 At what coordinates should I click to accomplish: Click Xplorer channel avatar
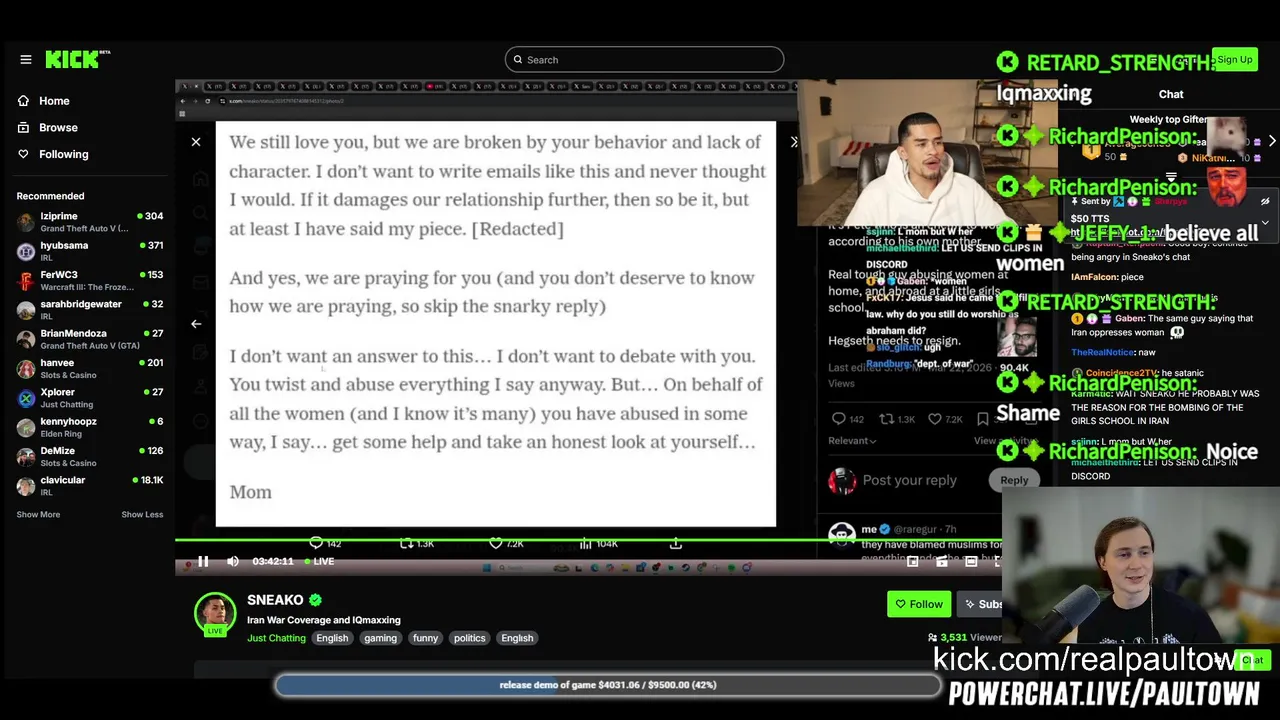pos(26,398)
